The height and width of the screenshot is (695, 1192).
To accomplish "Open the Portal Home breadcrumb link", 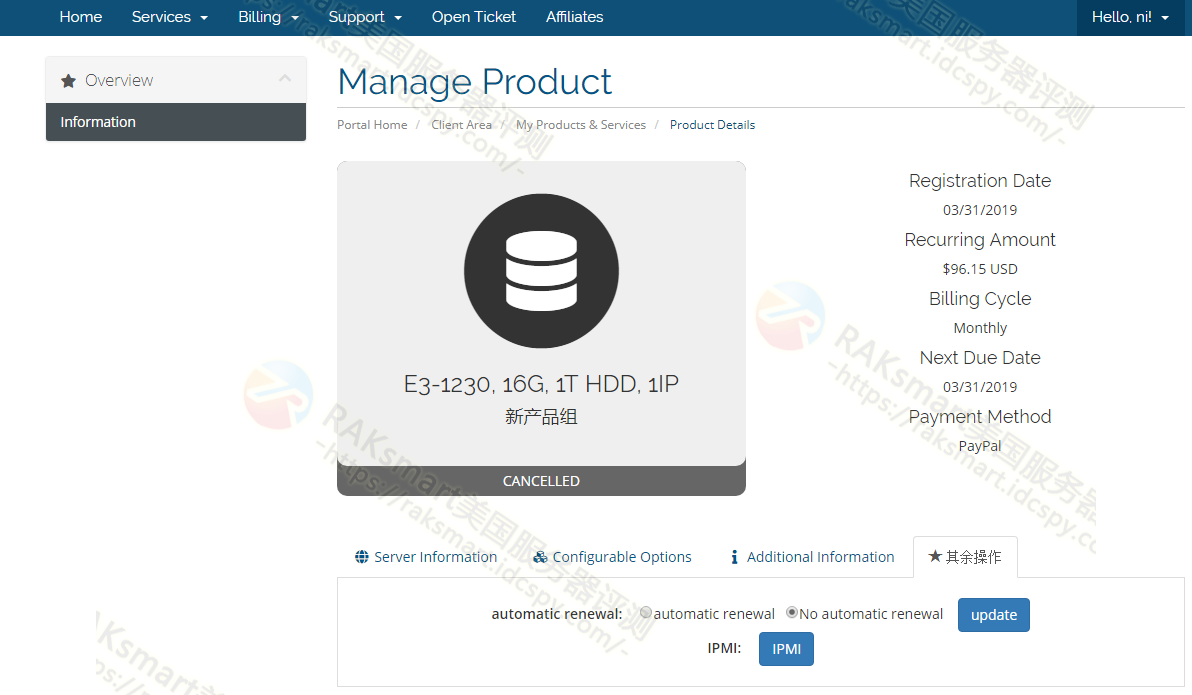I will click(372, 125).
